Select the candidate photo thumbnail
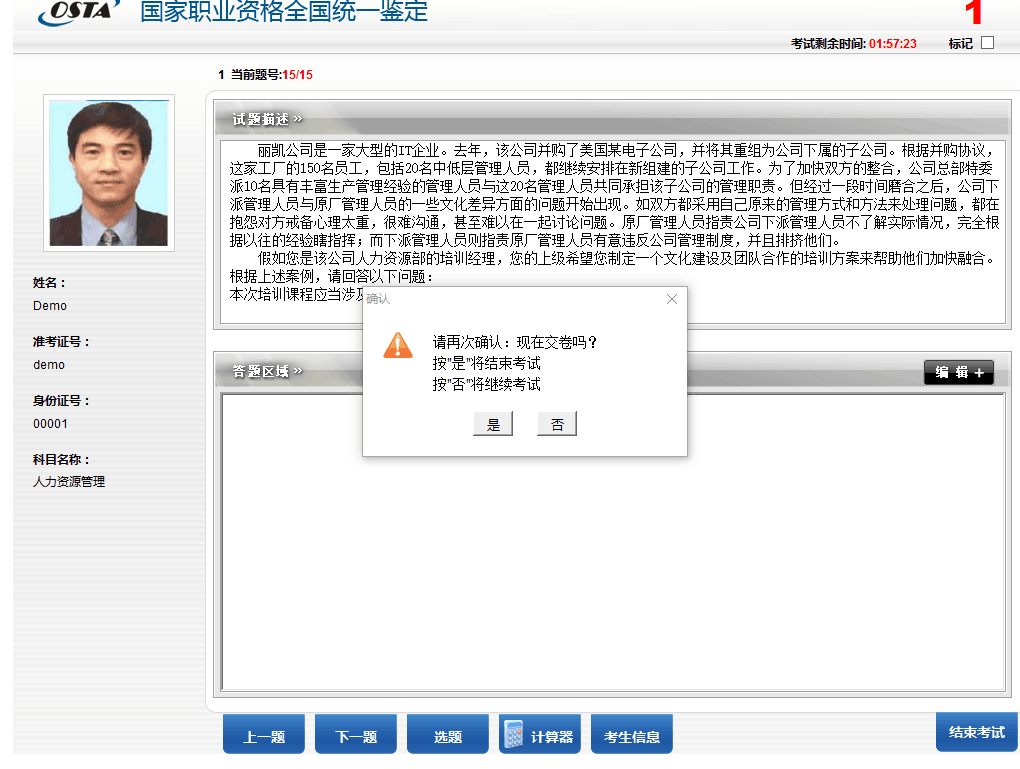 click(109, 173)
